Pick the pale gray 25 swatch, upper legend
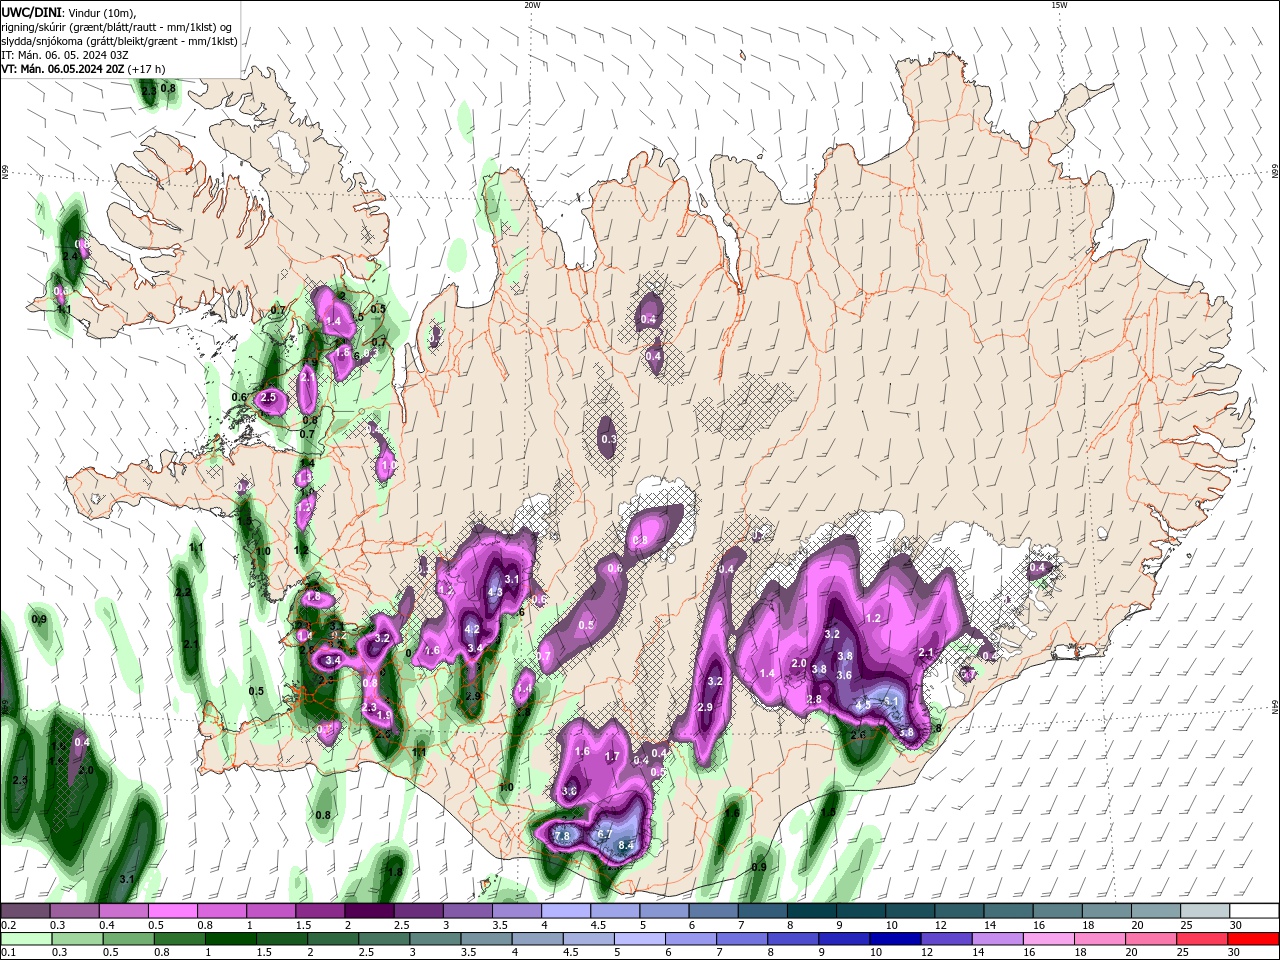 [x=1206, y=911]
